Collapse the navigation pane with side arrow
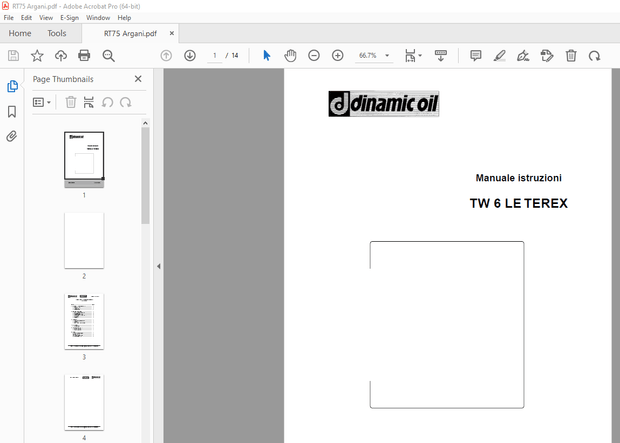 [159, 266]
